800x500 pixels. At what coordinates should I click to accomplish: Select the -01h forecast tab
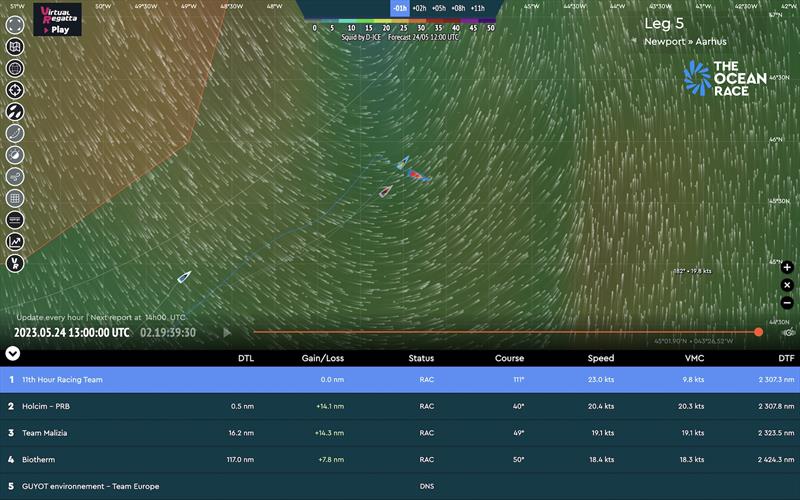(400, 8)
